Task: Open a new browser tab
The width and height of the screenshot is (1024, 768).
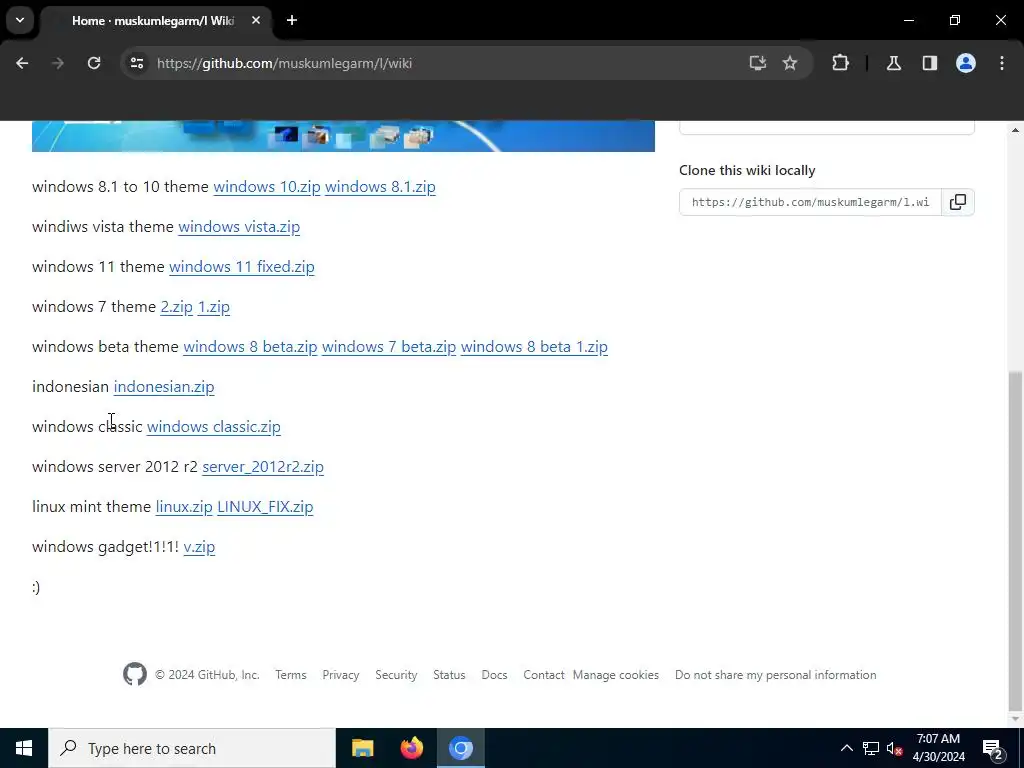Action: (292, 20)
